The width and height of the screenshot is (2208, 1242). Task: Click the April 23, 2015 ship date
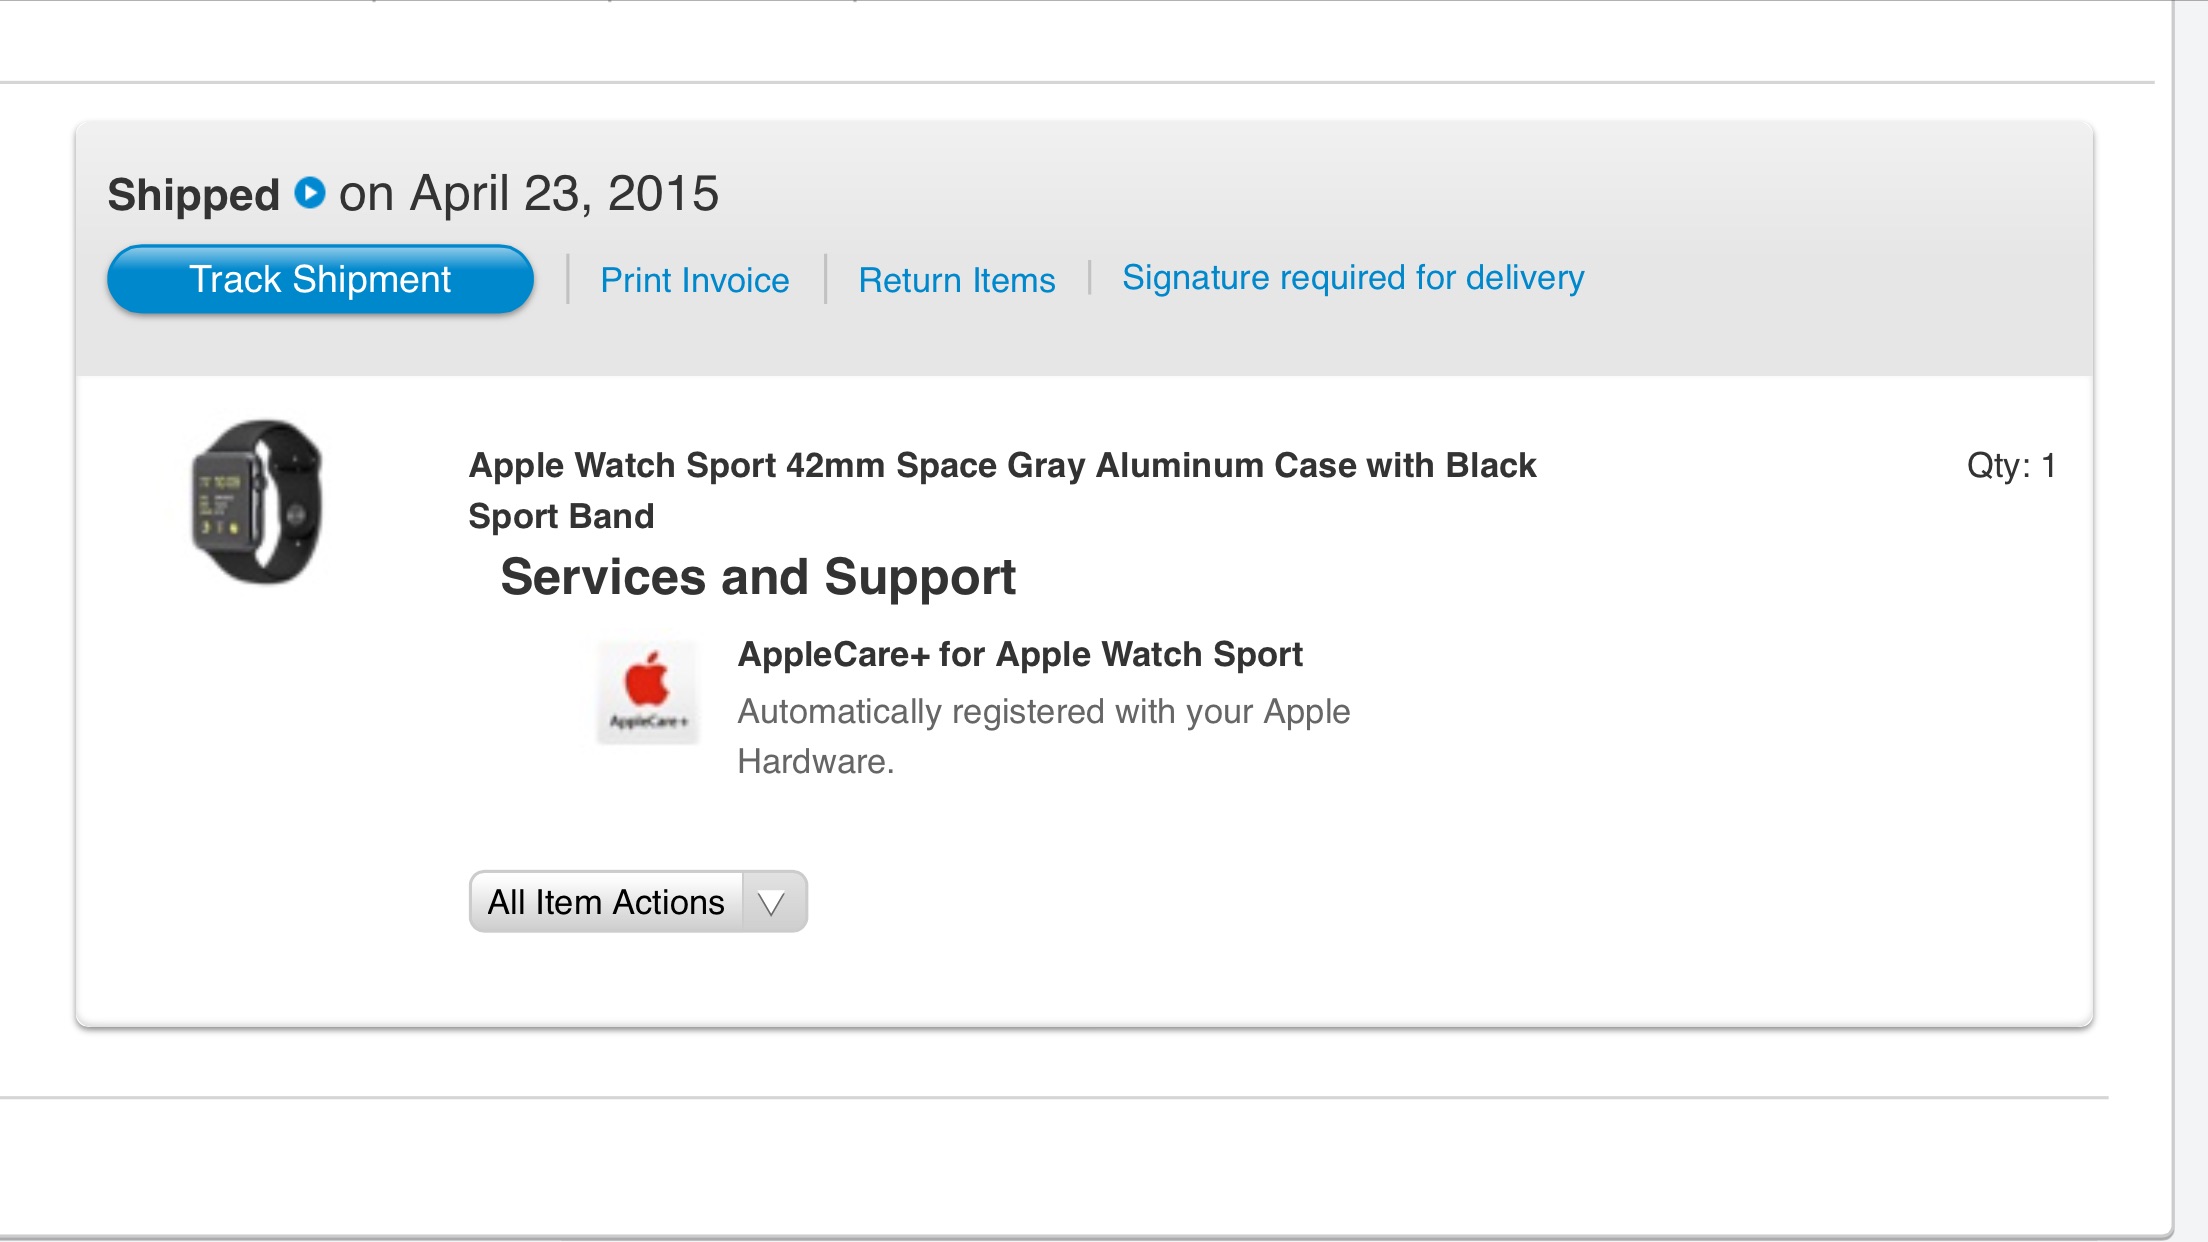564,193
